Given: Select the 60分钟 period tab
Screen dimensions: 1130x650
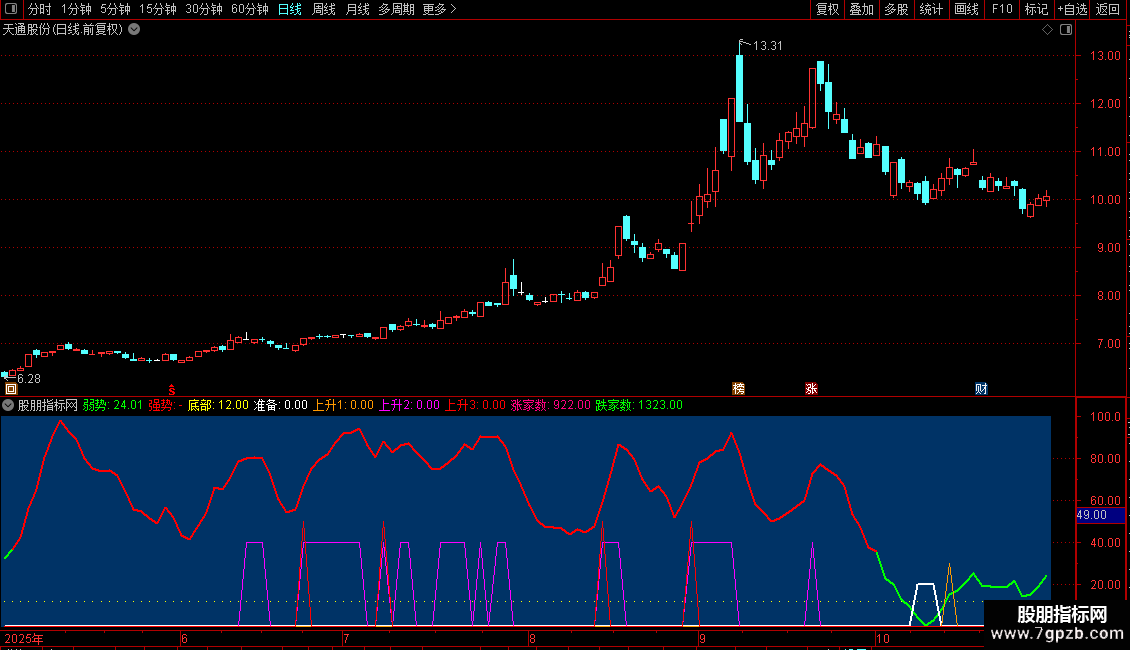Looking at the screenshot, I should click(249, 10).
